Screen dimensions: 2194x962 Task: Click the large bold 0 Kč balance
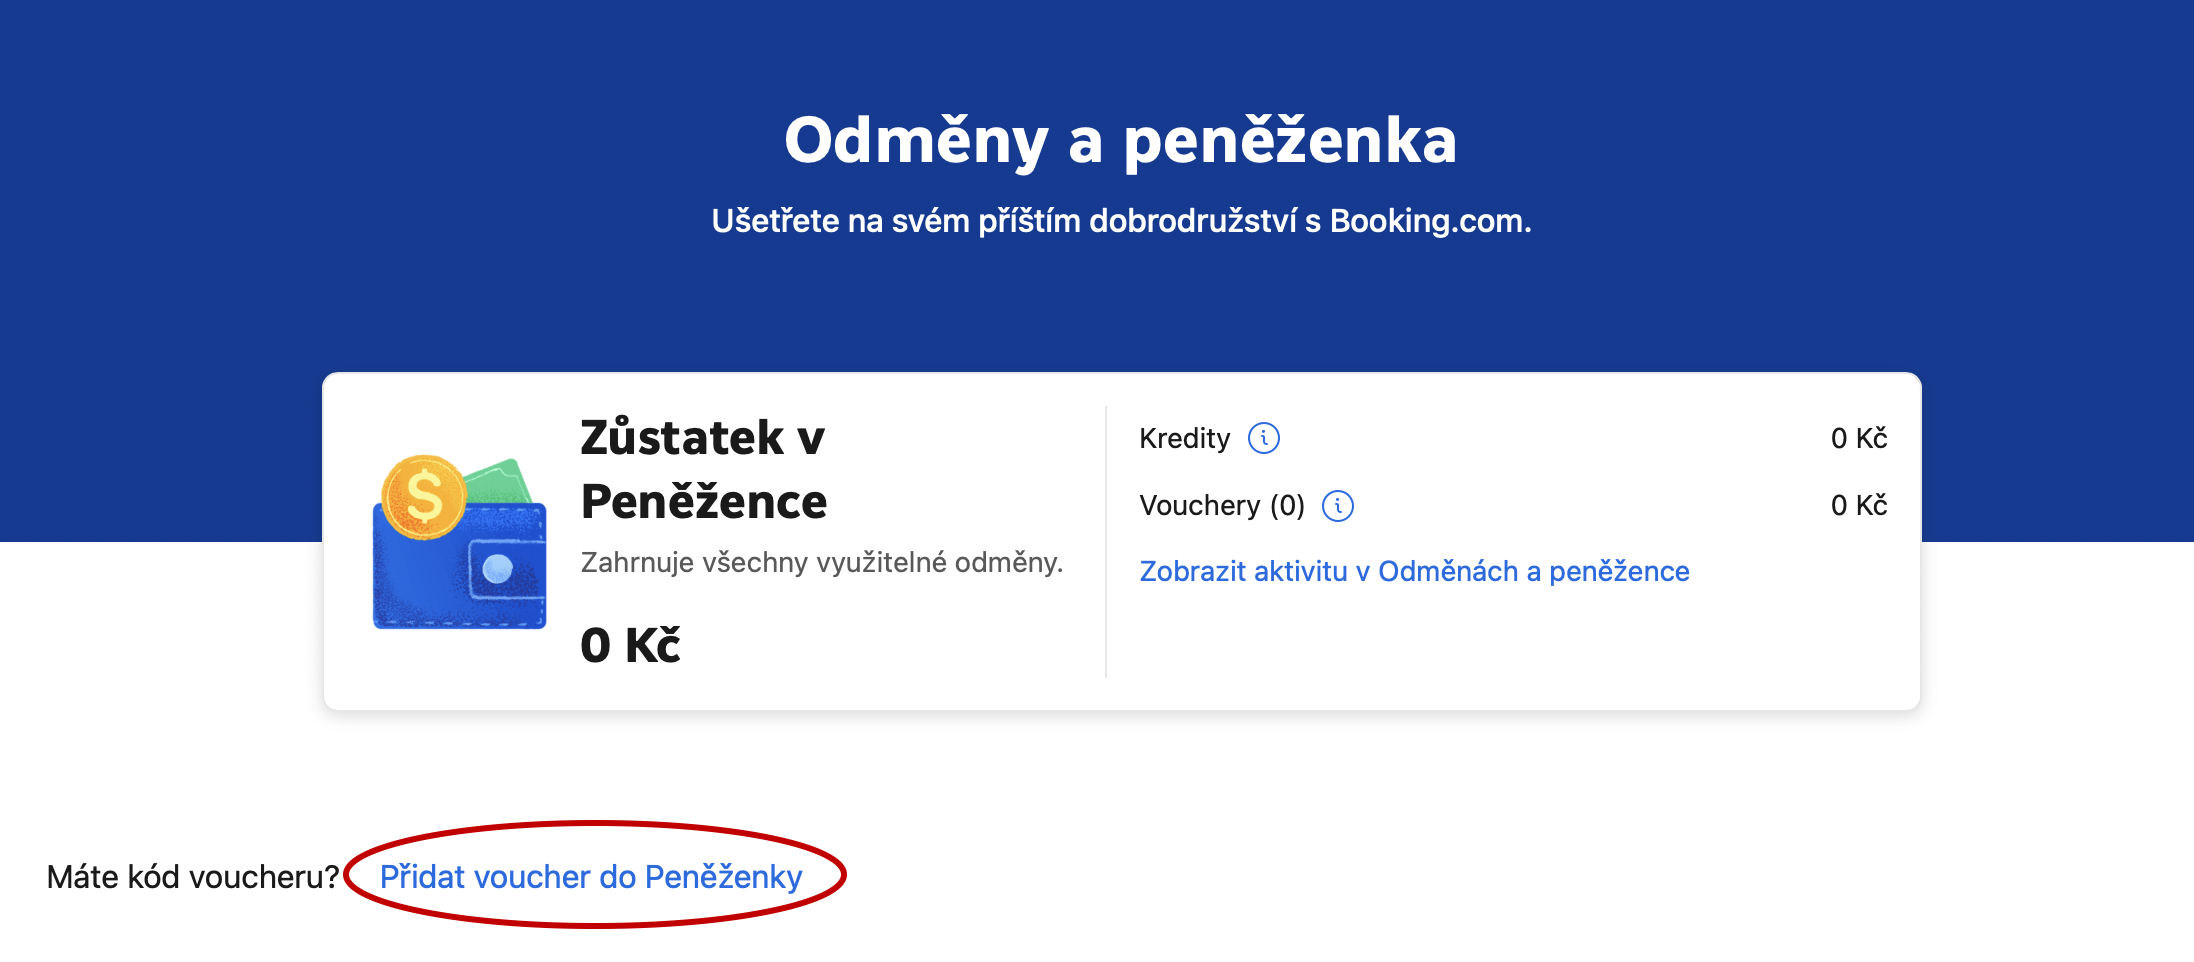click(x=630, y=645)
